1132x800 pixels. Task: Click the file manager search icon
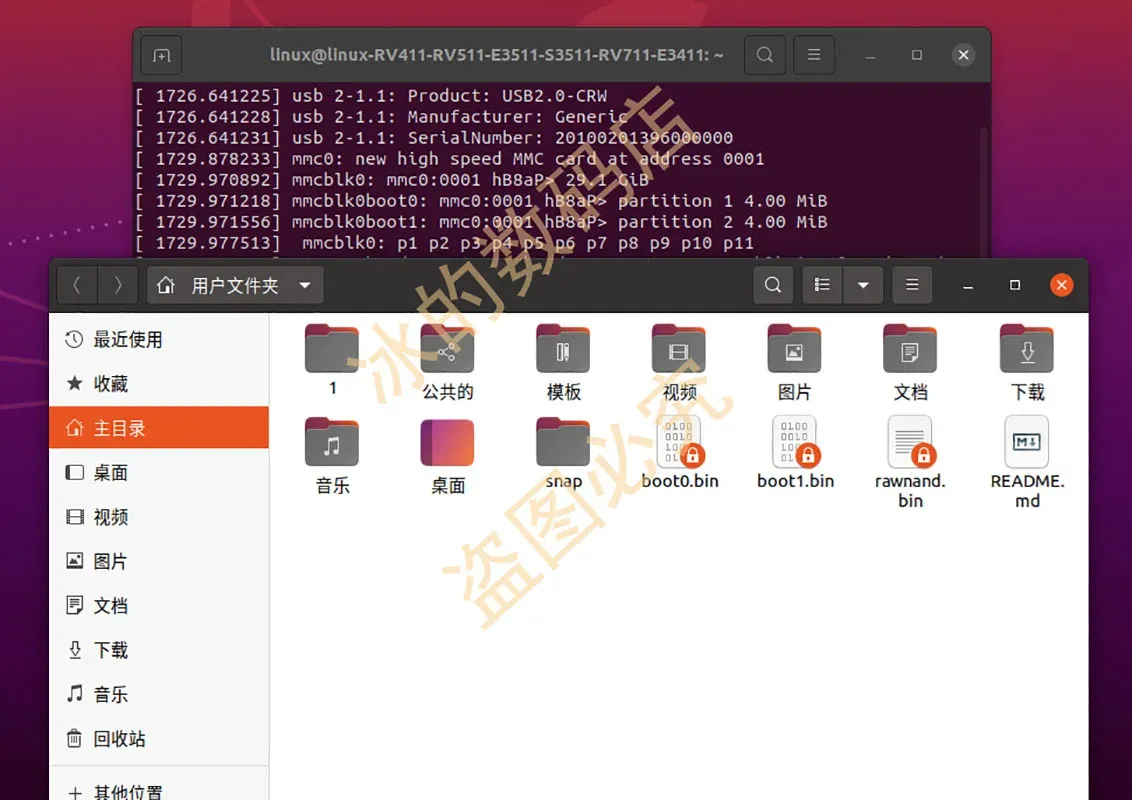click(773, 285)
